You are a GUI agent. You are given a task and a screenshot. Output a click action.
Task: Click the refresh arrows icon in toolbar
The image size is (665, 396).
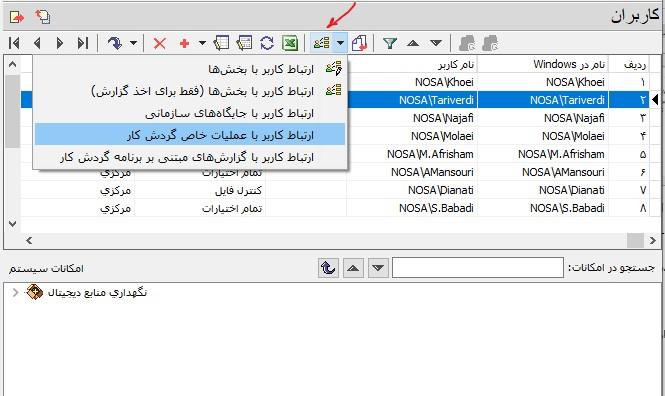267,43
